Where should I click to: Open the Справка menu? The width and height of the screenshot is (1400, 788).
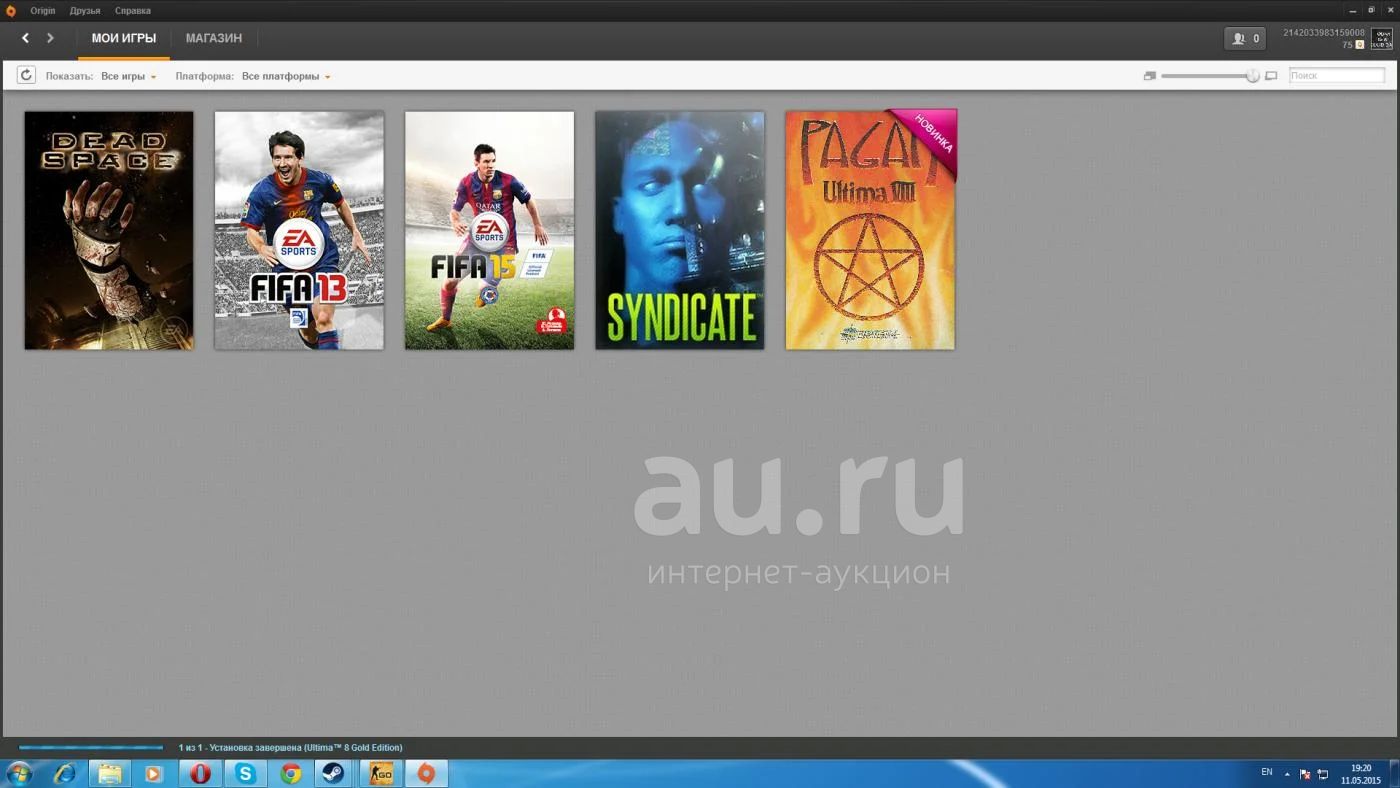coord(133,10)
